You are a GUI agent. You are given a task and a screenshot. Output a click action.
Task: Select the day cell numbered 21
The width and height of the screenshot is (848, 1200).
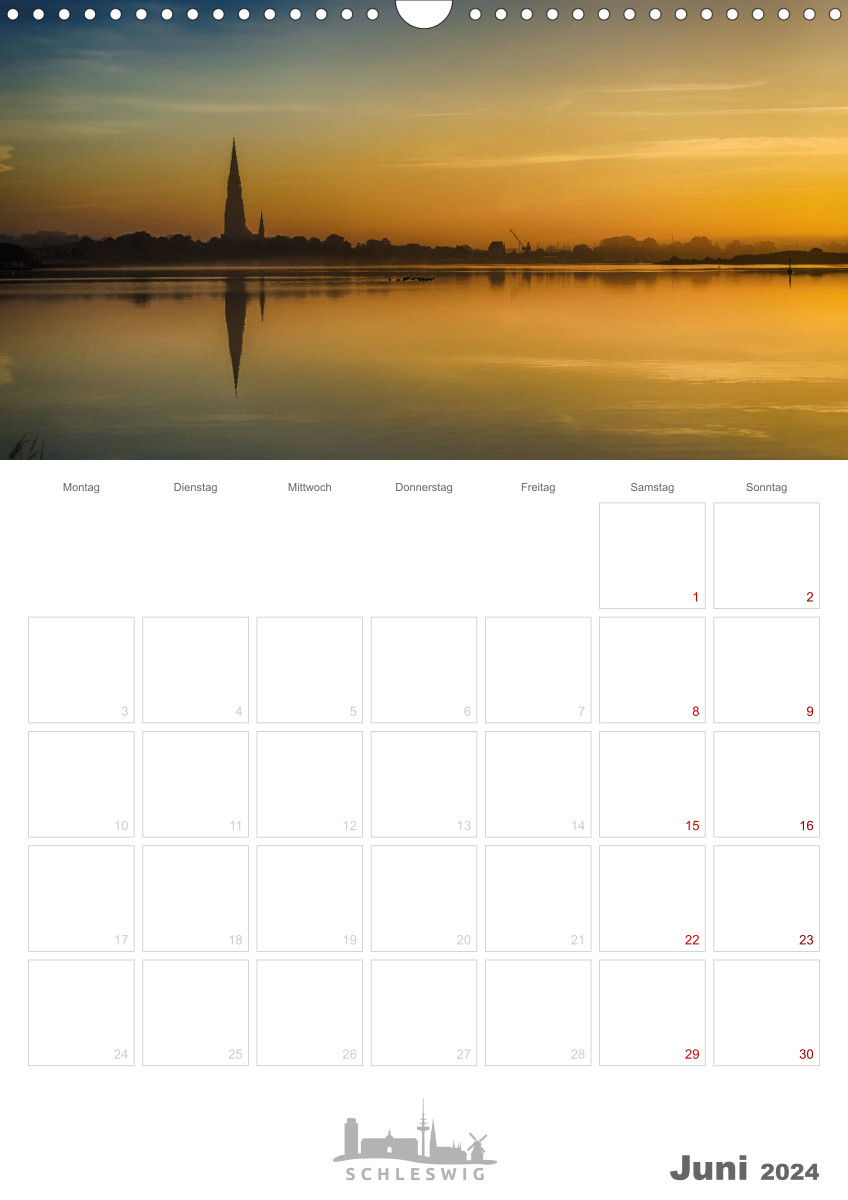pos(538,898)
